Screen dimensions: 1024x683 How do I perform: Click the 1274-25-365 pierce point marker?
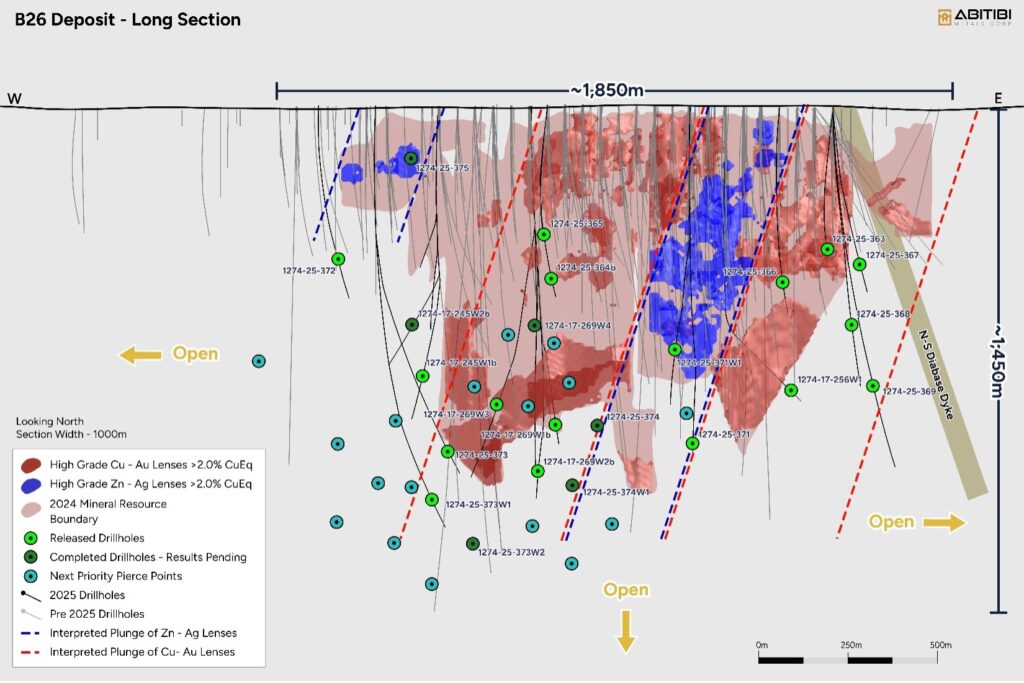[544, 235]
